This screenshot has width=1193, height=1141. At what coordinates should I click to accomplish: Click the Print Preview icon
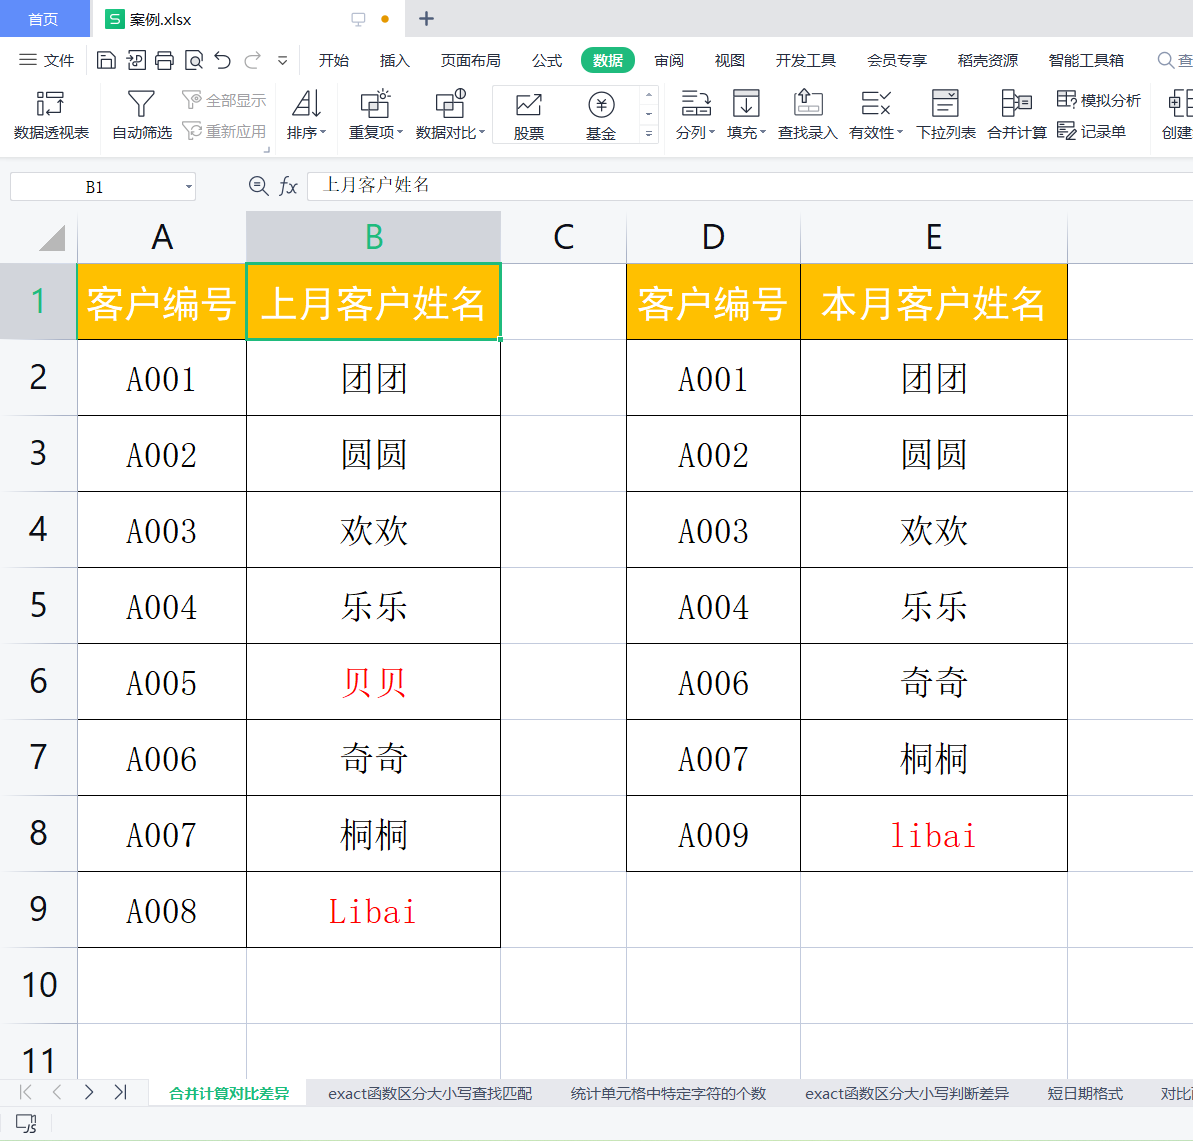click(194, 60)
